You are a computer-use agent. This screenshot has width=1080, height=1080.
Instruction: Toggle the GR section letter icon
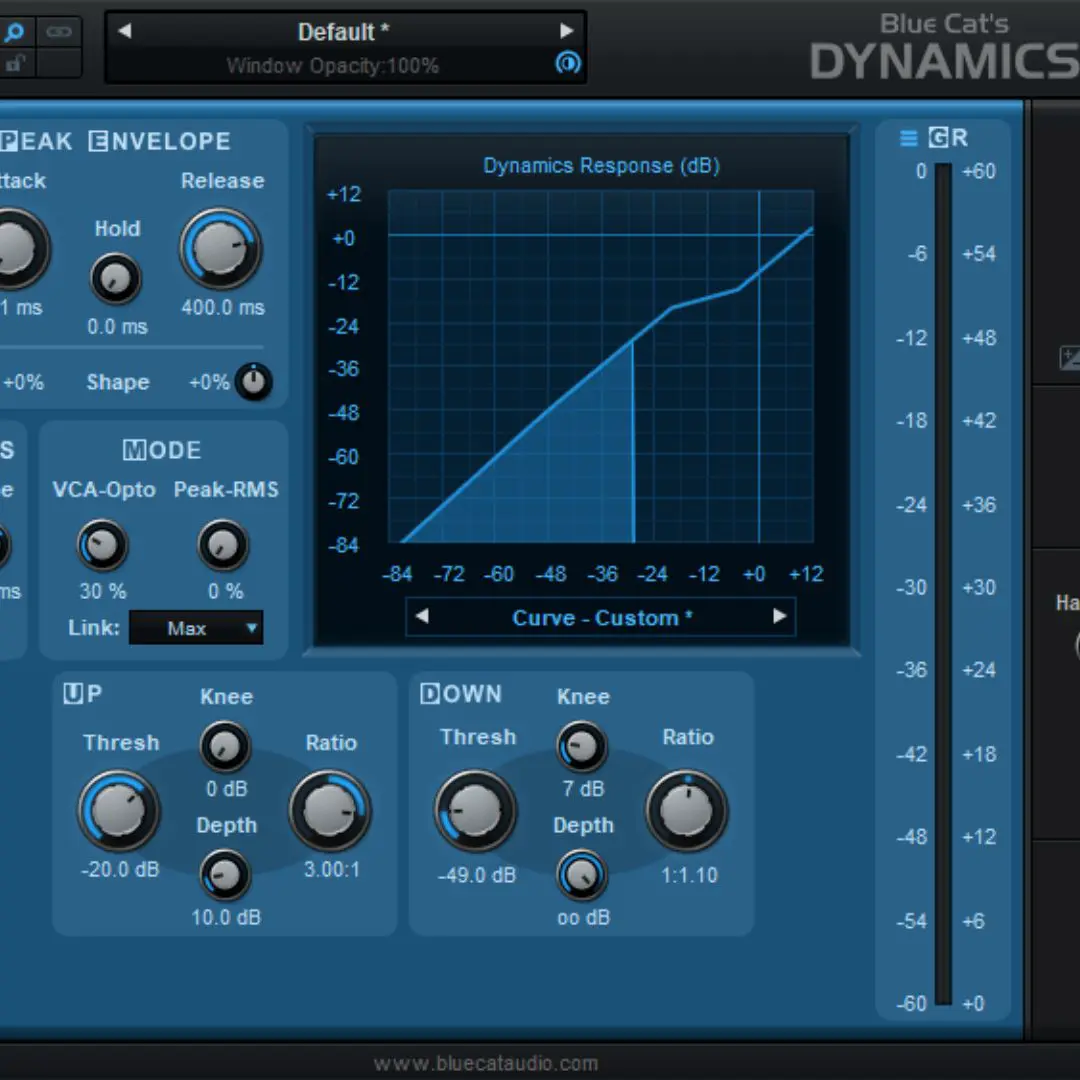coord(938,138)
